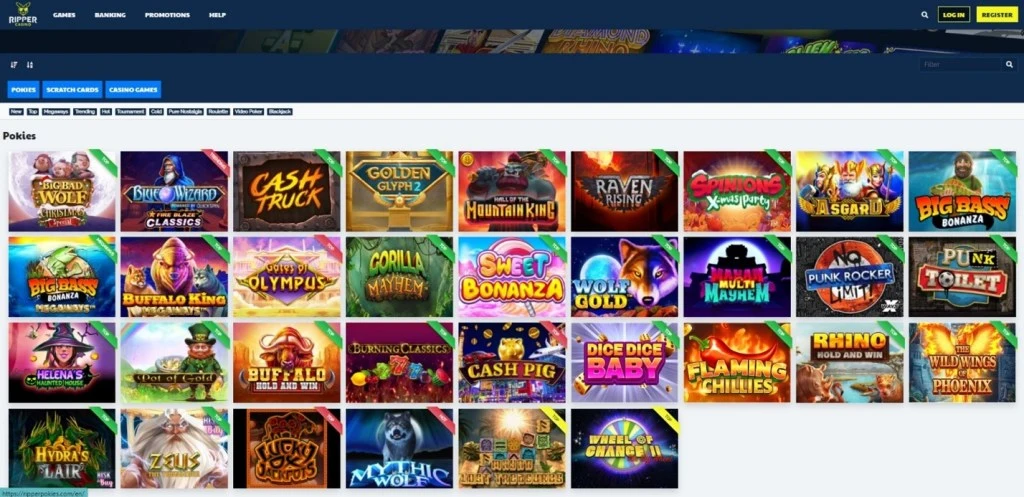Select the Scratch Cards category tab
The height and width of the screenshot is (497, 1024).
click(x=72, y=89)
